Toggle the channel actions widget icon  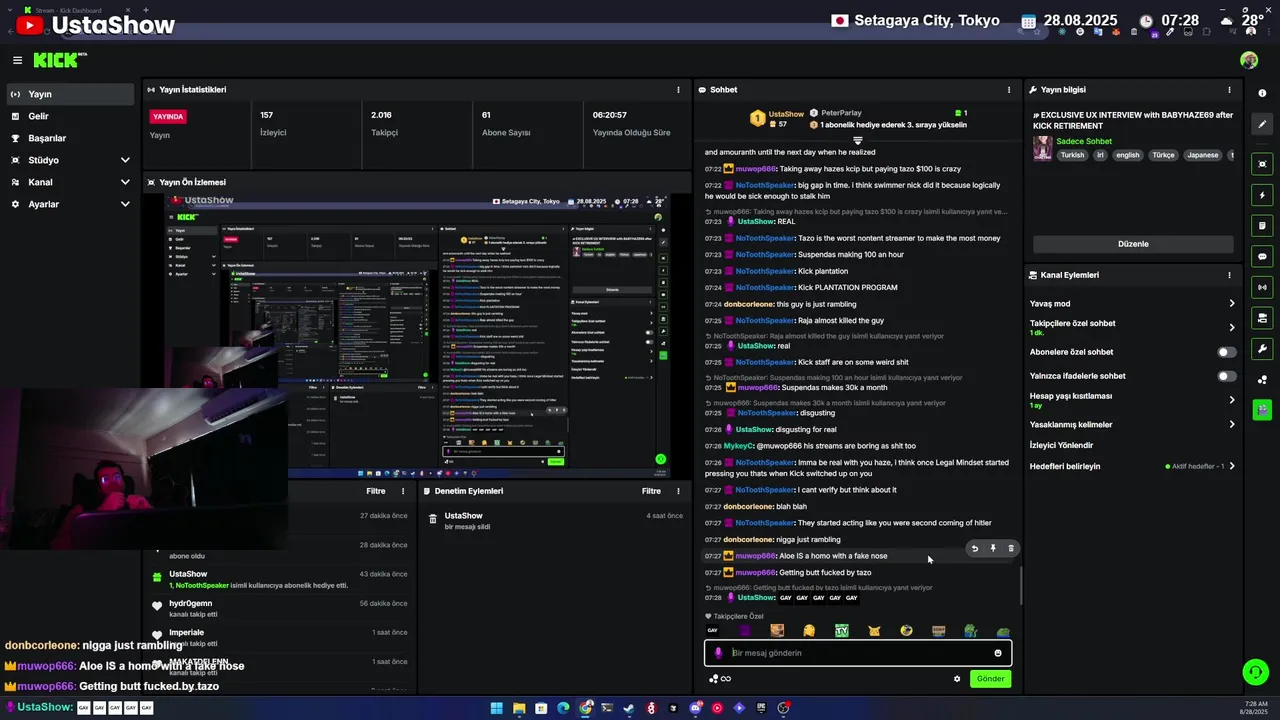click(1262, 318)
